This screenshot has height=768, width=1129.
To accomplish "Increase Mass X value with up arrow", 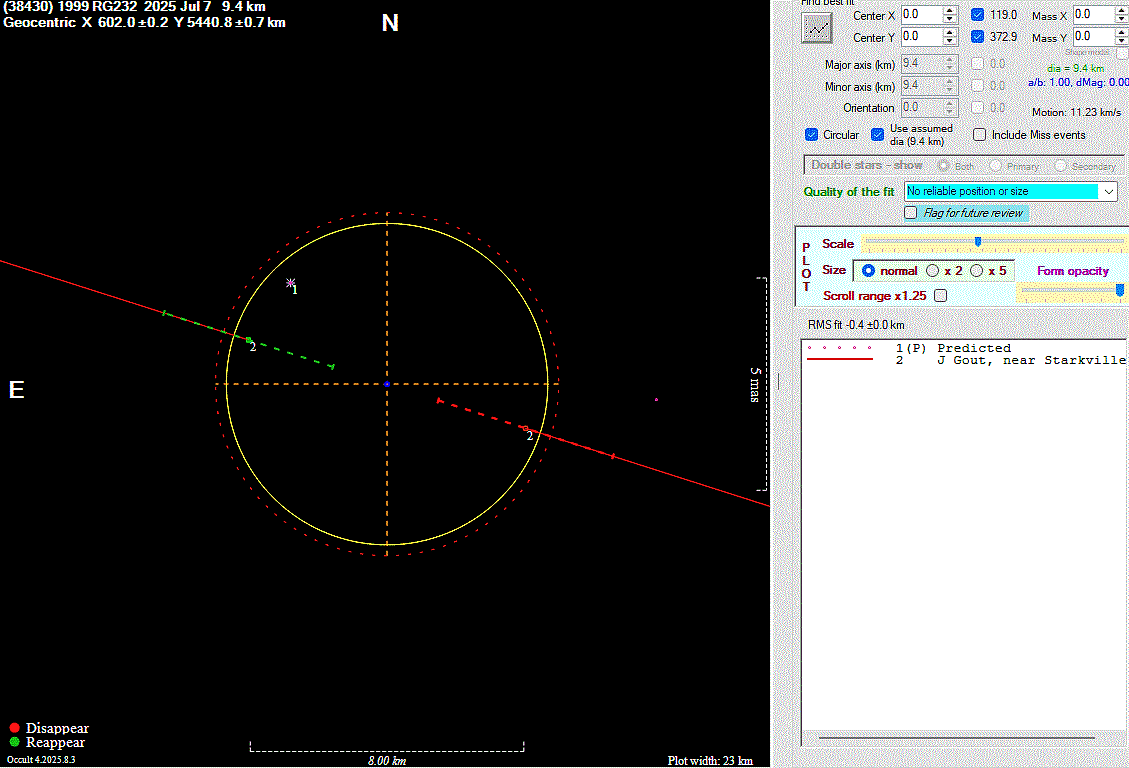I will tap(1121, 11).
